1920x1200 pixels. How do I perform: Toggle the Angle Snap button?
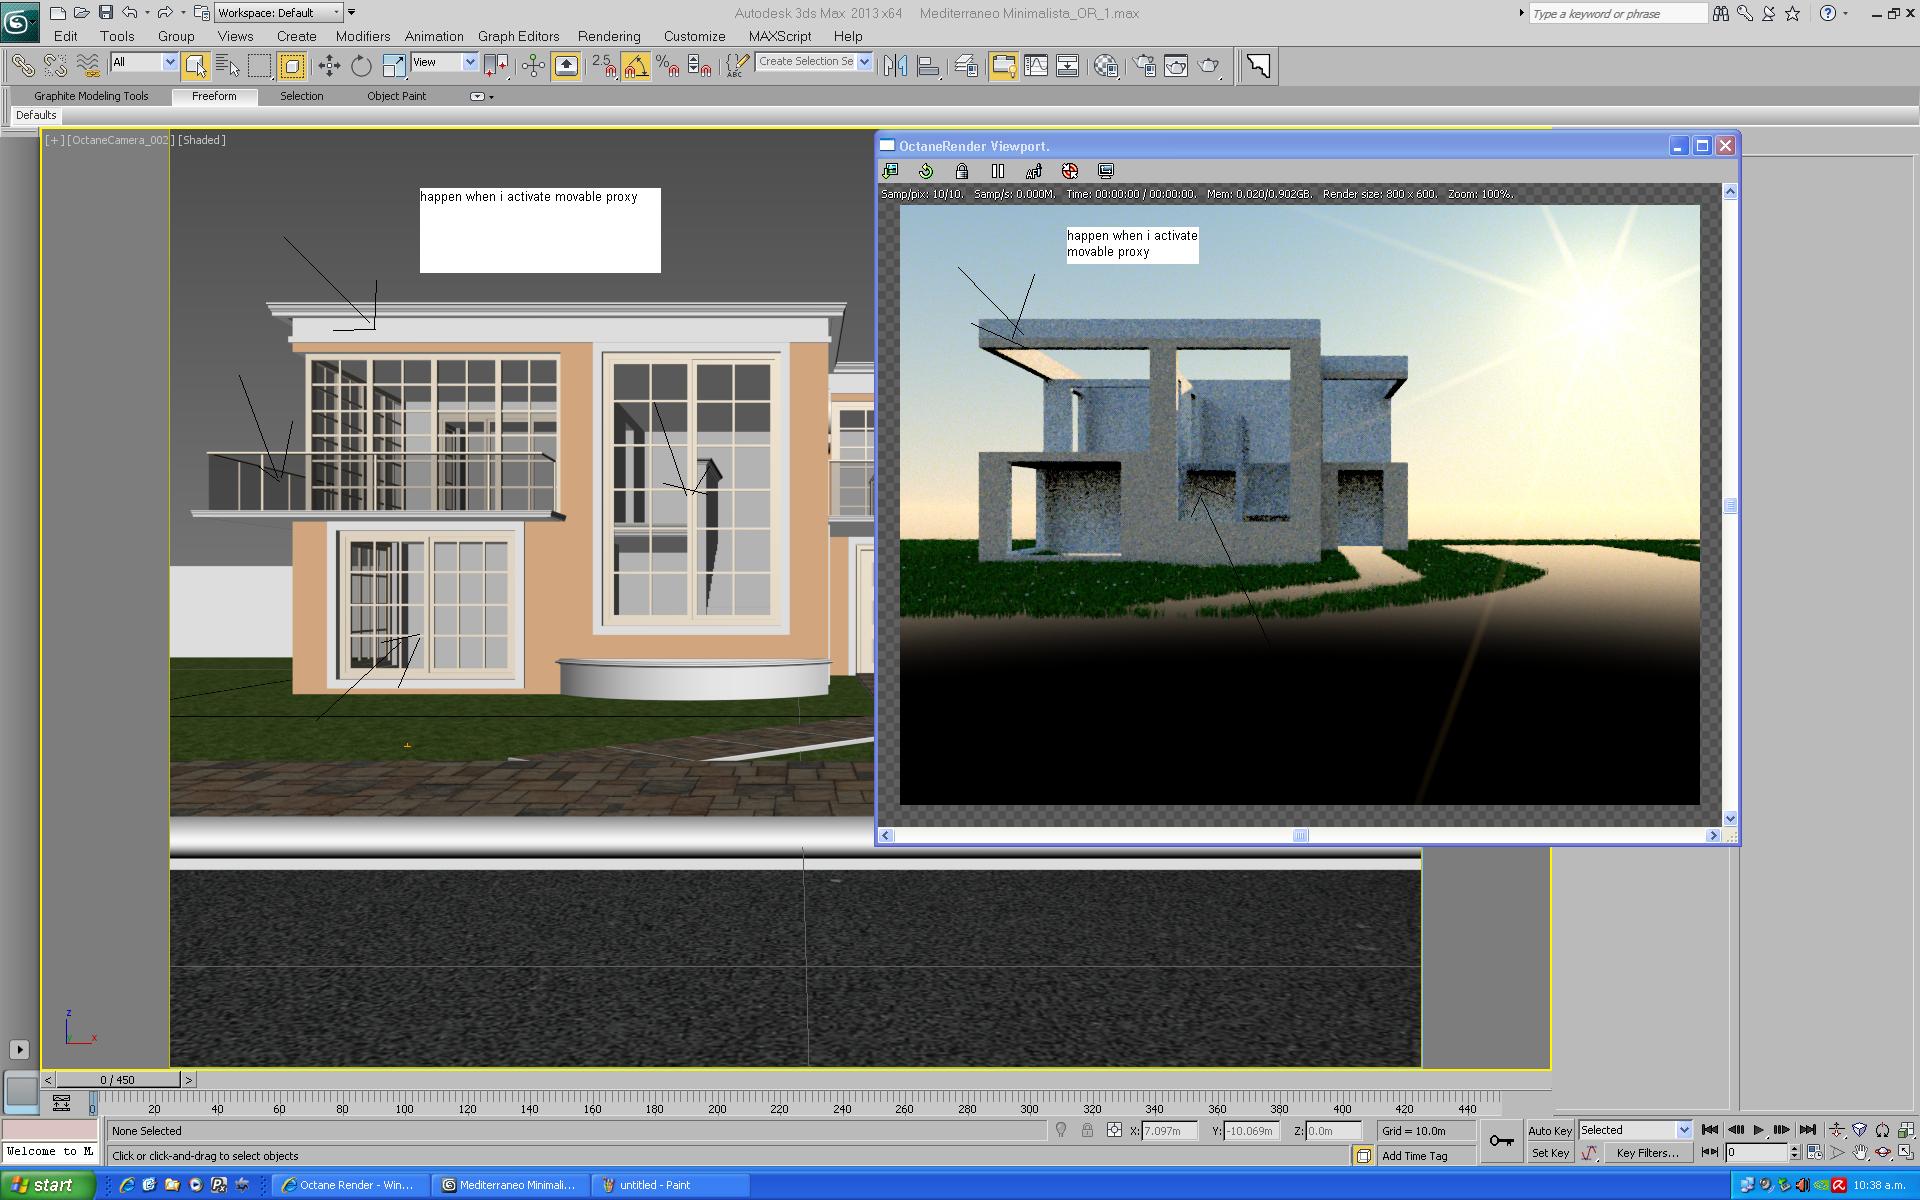[636, 66]
